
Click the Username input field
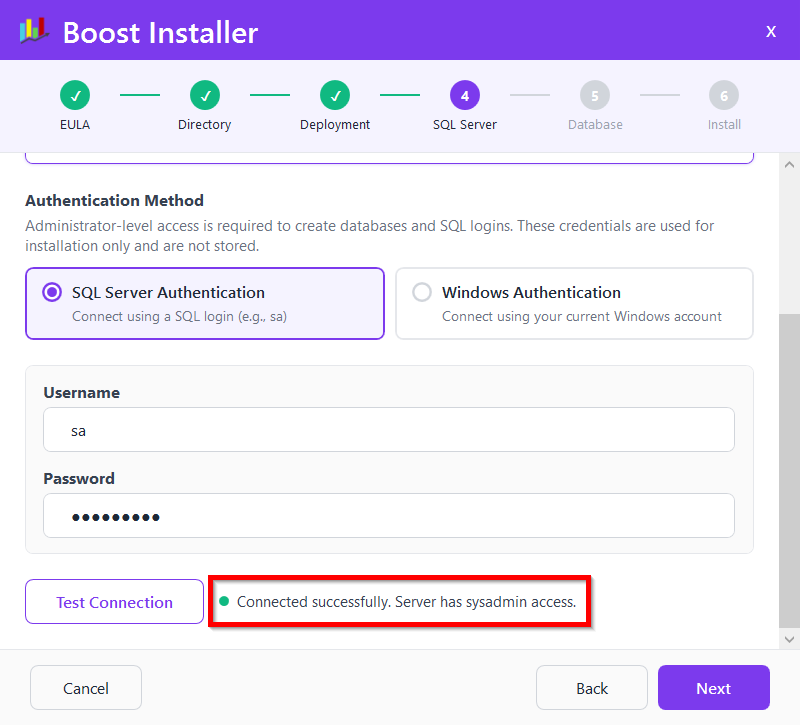(389, 430)
